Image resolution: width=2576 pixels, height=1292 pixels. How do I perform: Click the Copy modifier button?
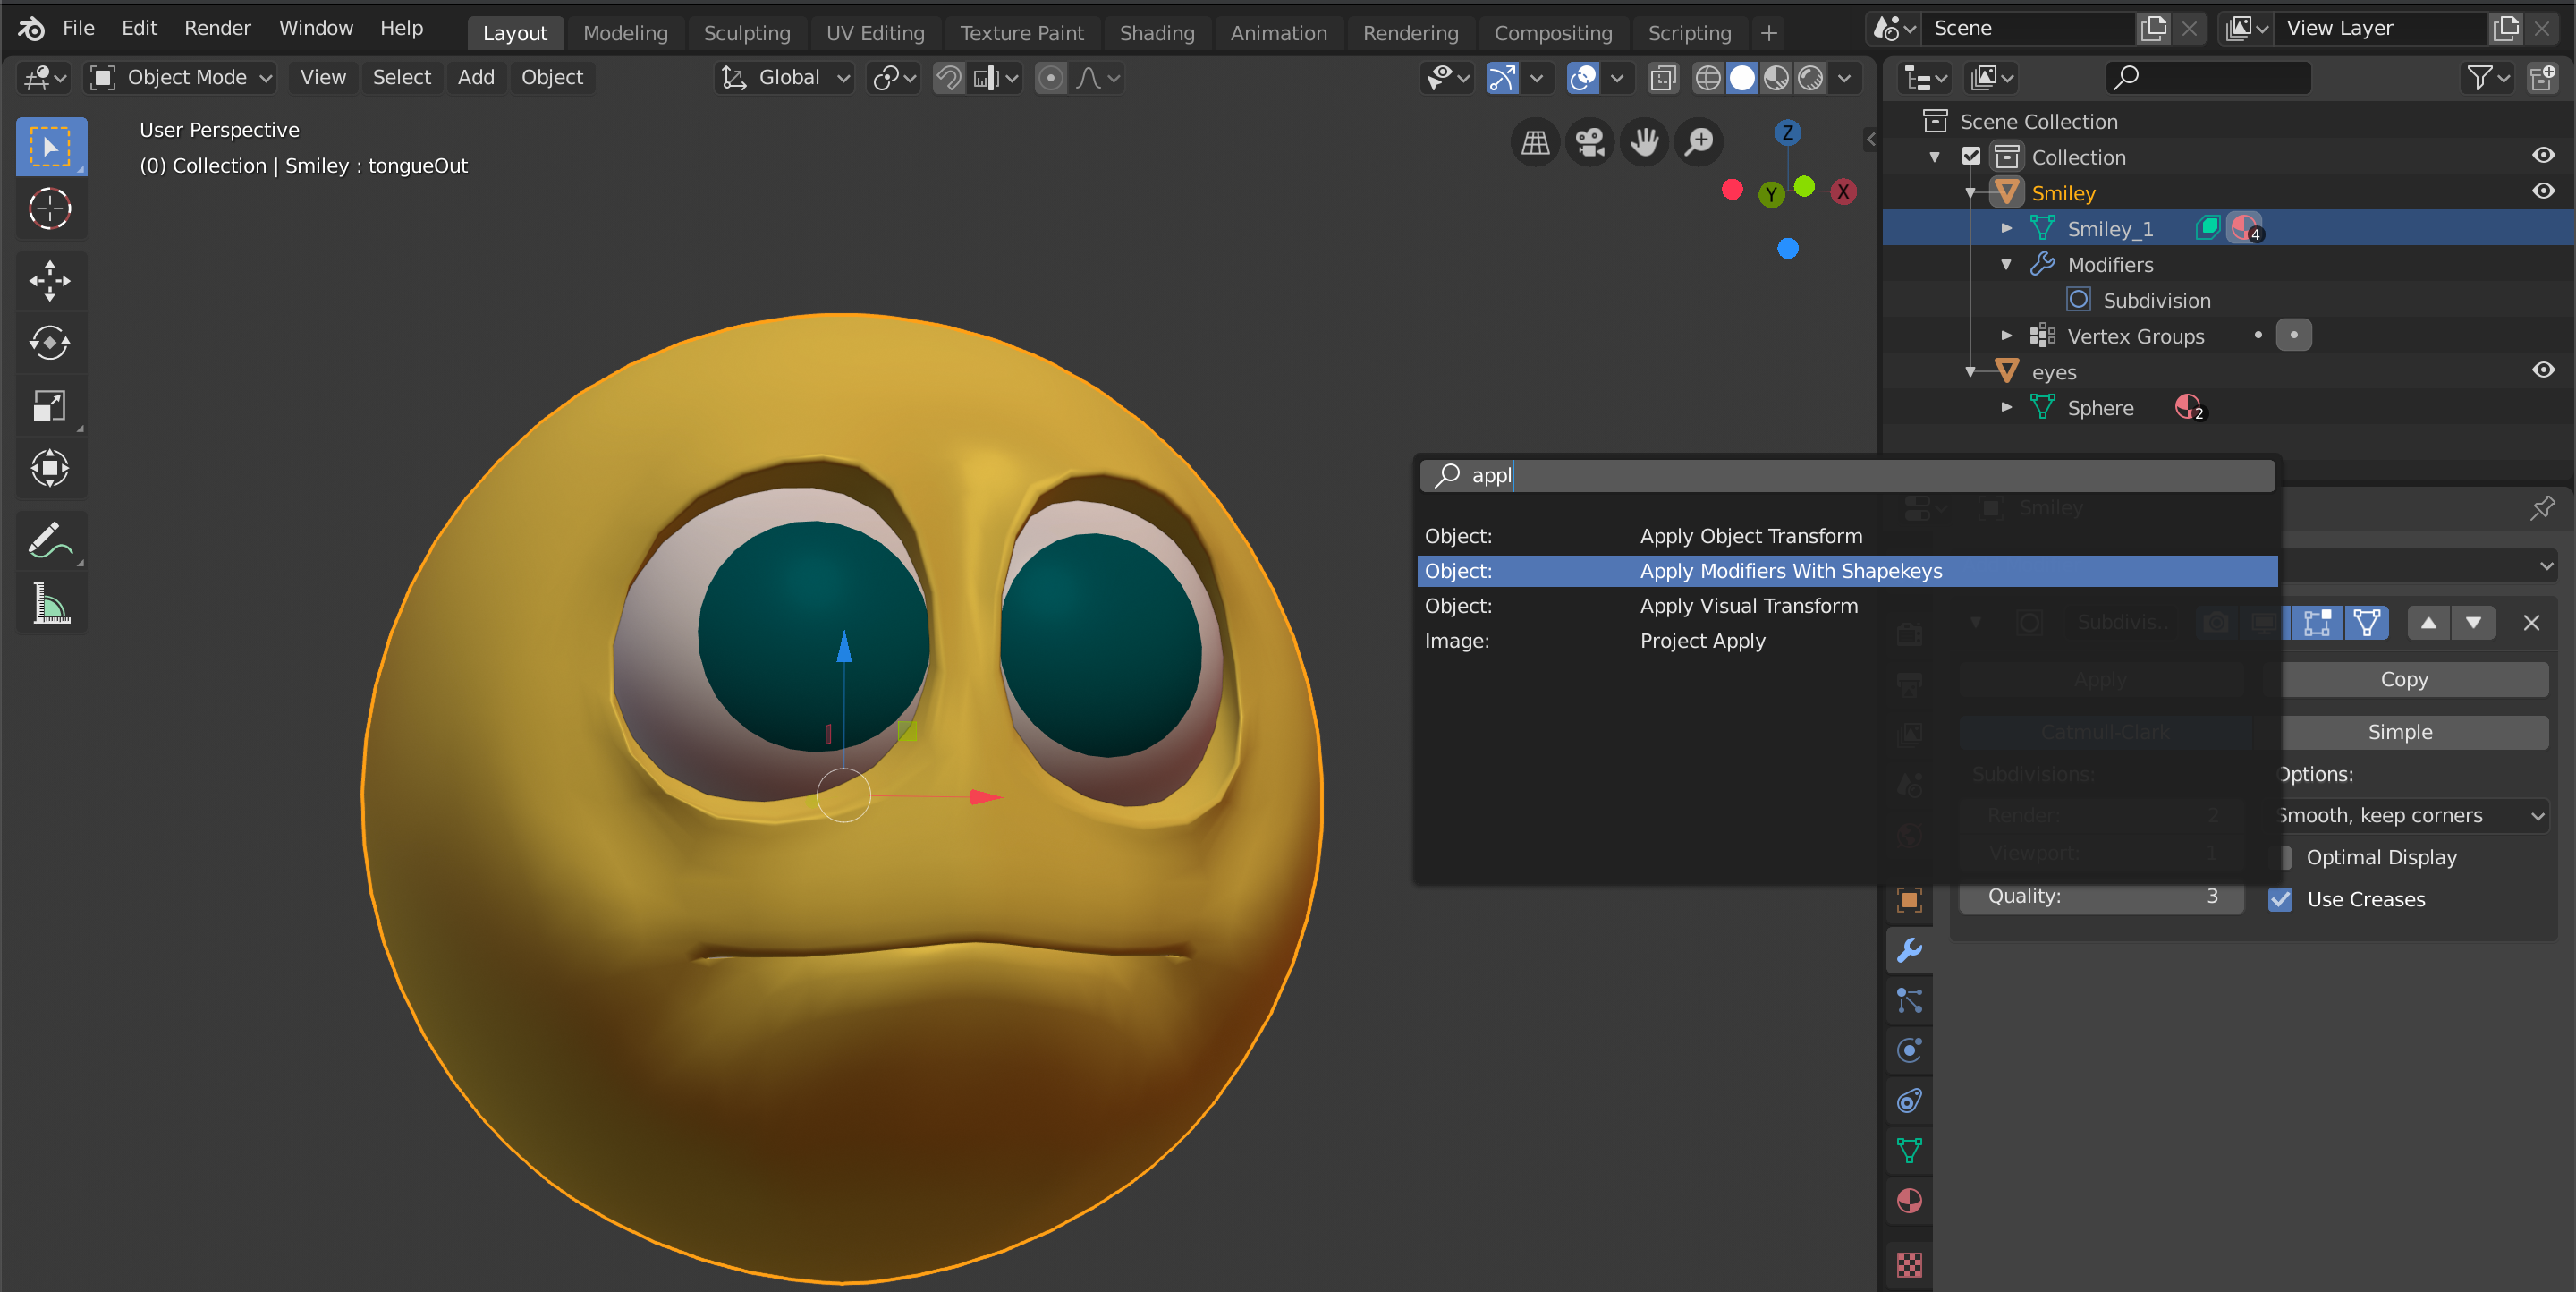coord(2403,680)
